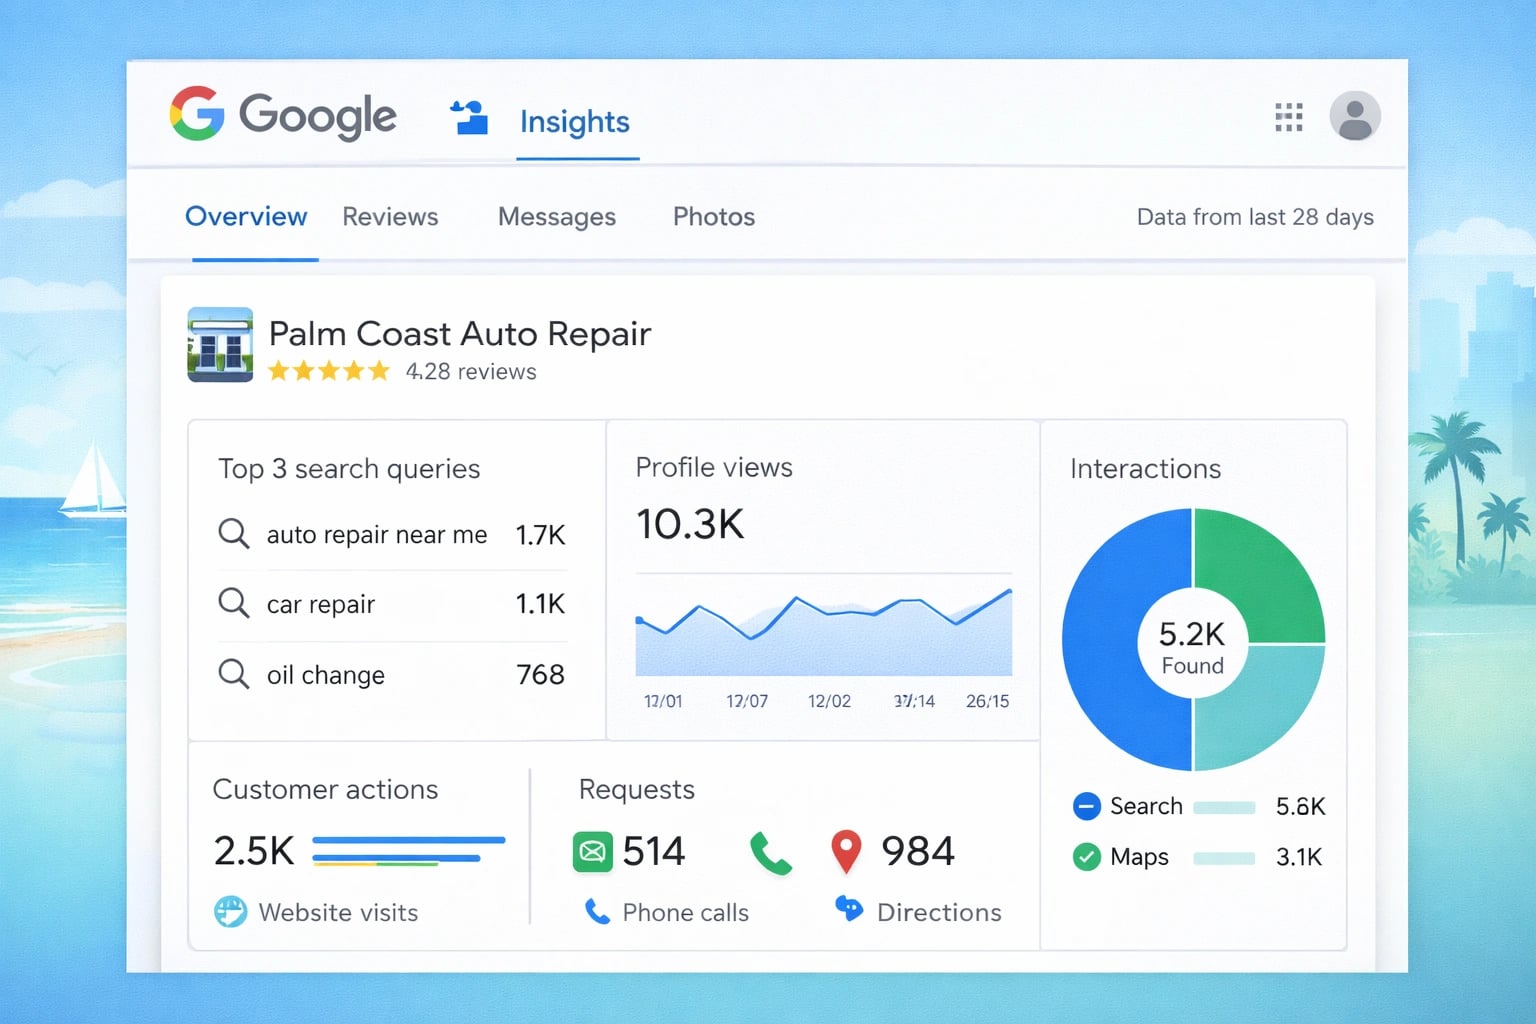The image size is (1536, 1024).
Task: Toggle the Search category in Interactions legend
Action: point(1085,806)
